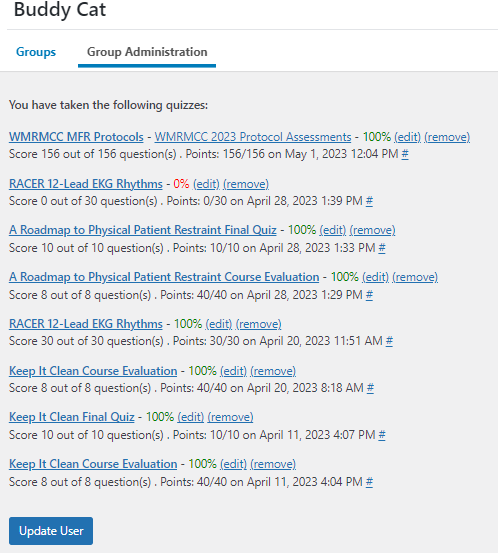Remove the 0% RACER 12-Lead EKG attempt

(246, 184)
